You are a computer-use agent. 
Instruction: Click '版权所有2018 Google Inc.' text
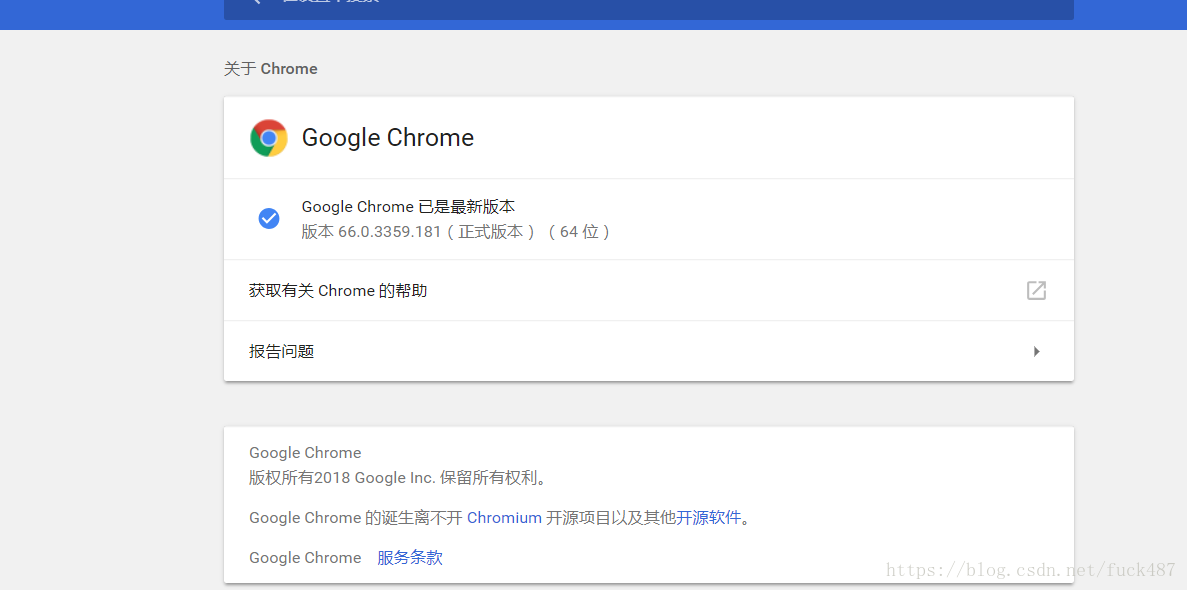(x=342, y=479)
